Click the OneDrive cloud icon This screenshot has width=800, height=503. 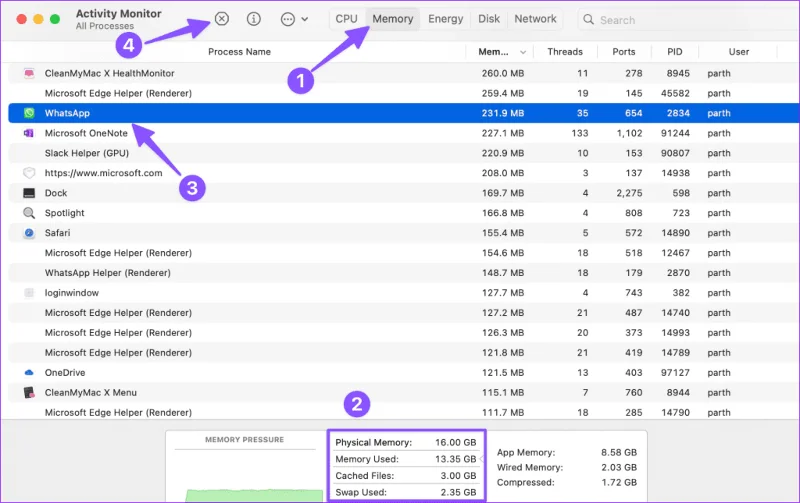(29, 372)
